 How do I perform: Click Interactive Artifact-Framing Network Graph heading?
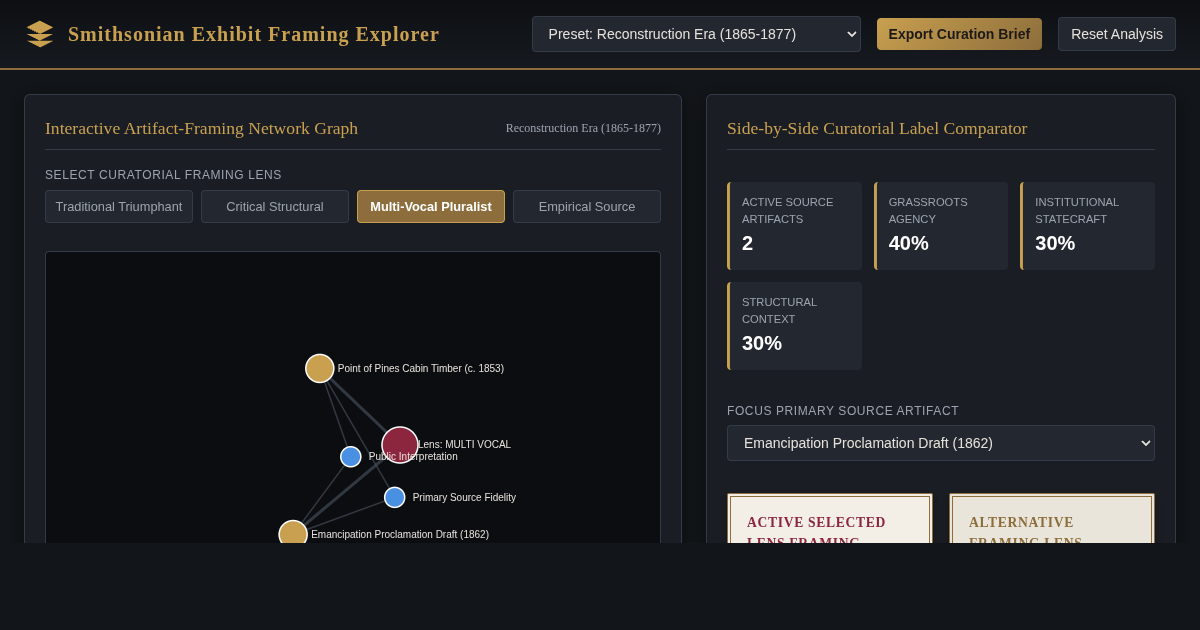[201, 128]
